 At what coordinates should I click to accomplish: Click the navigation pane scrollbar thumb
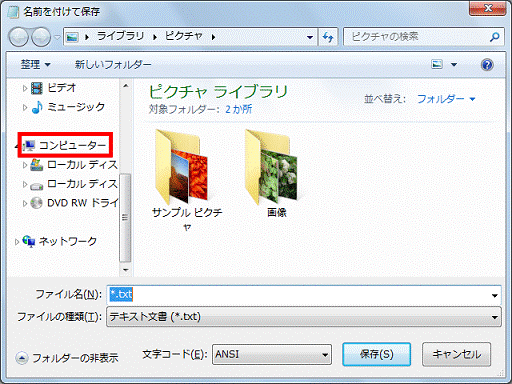(x=125, y=218)
